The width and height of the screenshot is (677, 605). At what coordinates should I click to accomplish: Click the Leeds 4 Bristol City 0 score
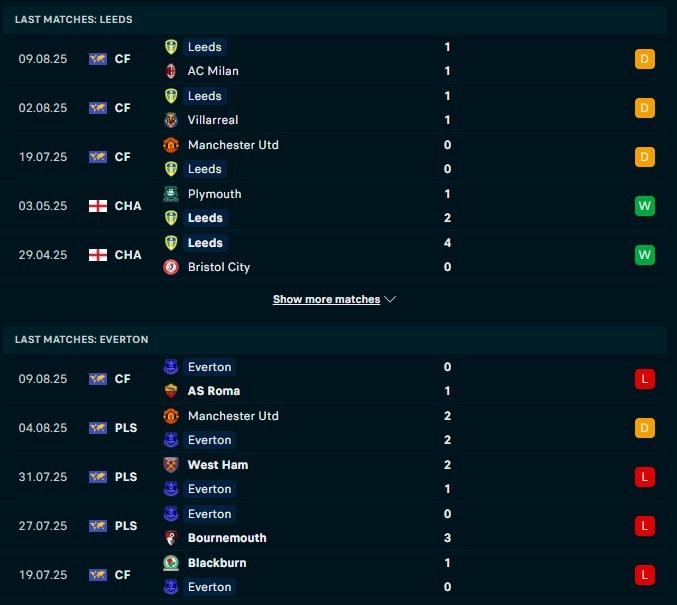point(447,255)
